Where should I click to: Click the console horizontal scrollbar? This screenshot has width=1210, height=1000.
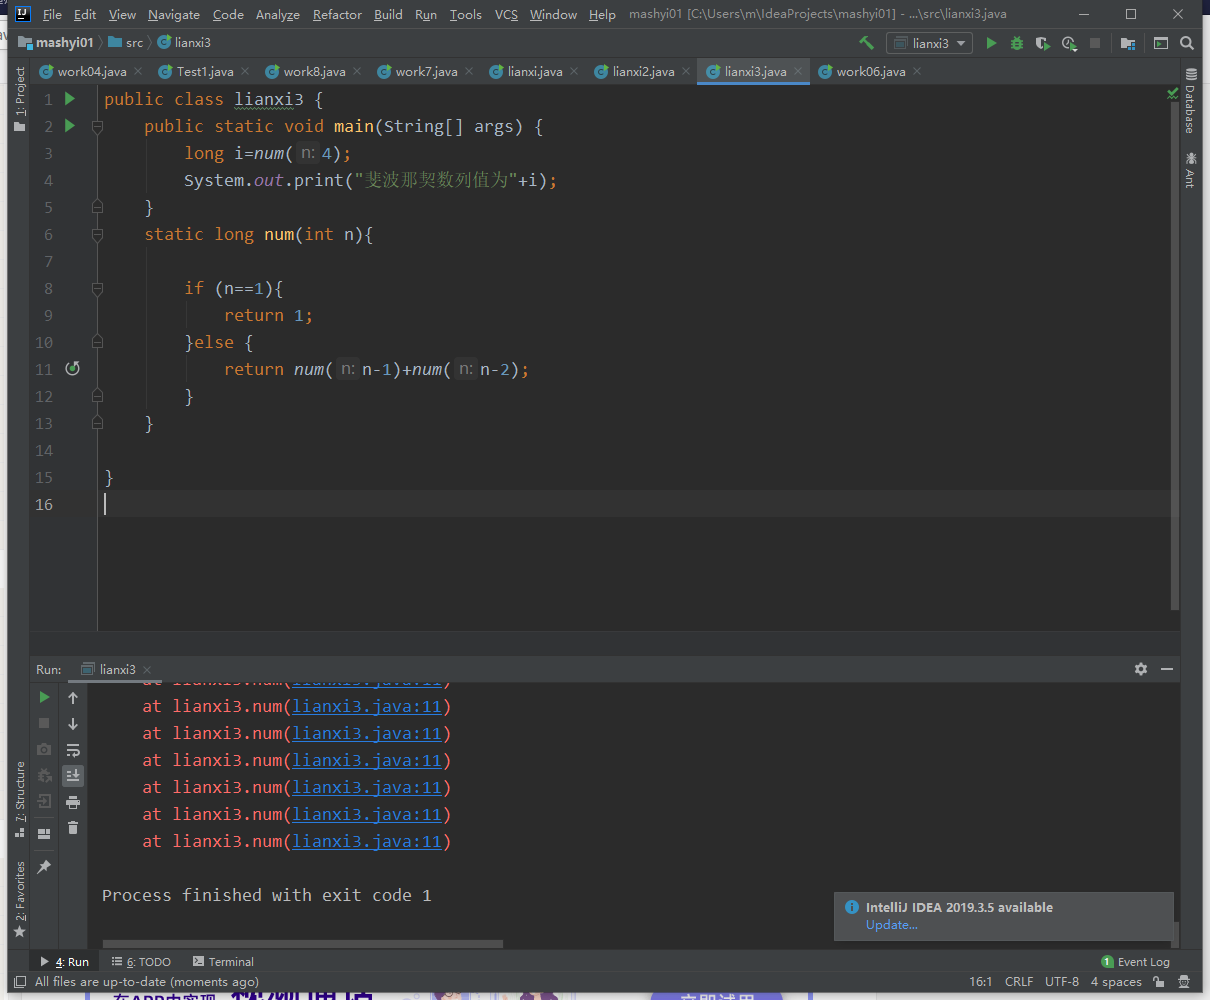302,943
